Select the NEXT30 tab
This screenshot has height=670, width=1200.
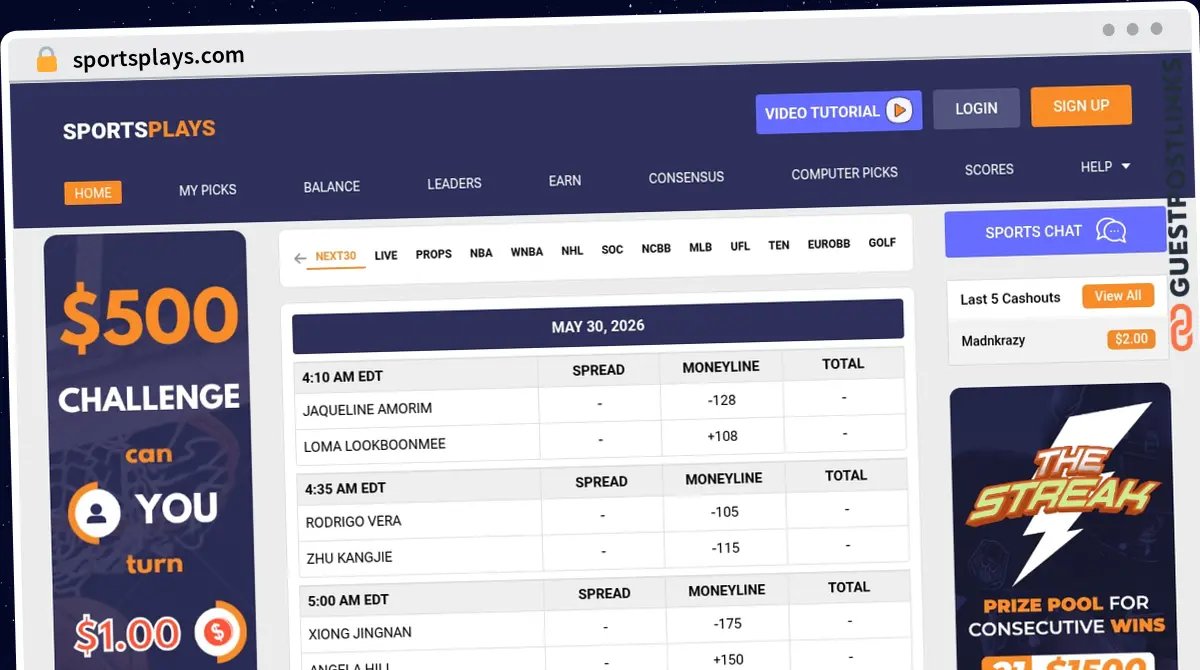(x=336, y=256)
